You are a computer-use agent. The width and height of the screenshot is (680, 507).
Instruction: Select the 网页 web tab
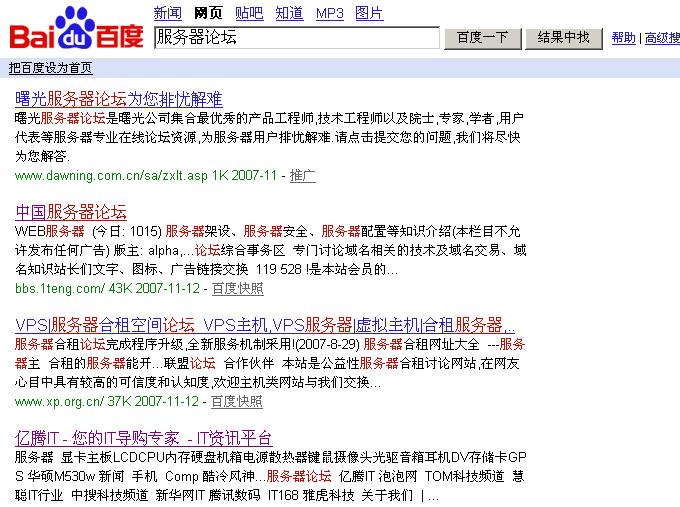pyautogui.click(x=208, y=13)
